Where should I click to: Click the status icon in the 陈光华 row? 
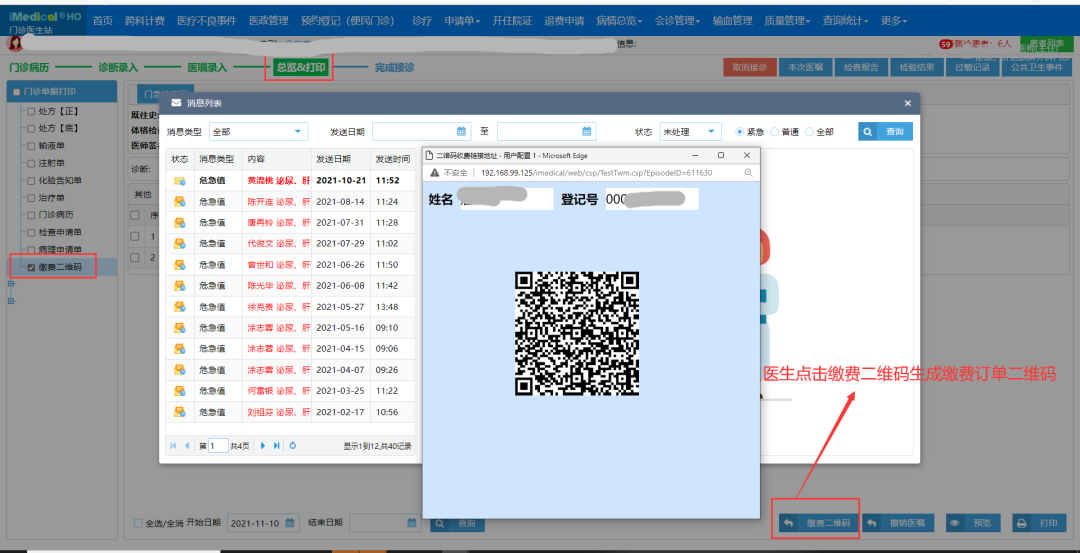coord(180,286)
